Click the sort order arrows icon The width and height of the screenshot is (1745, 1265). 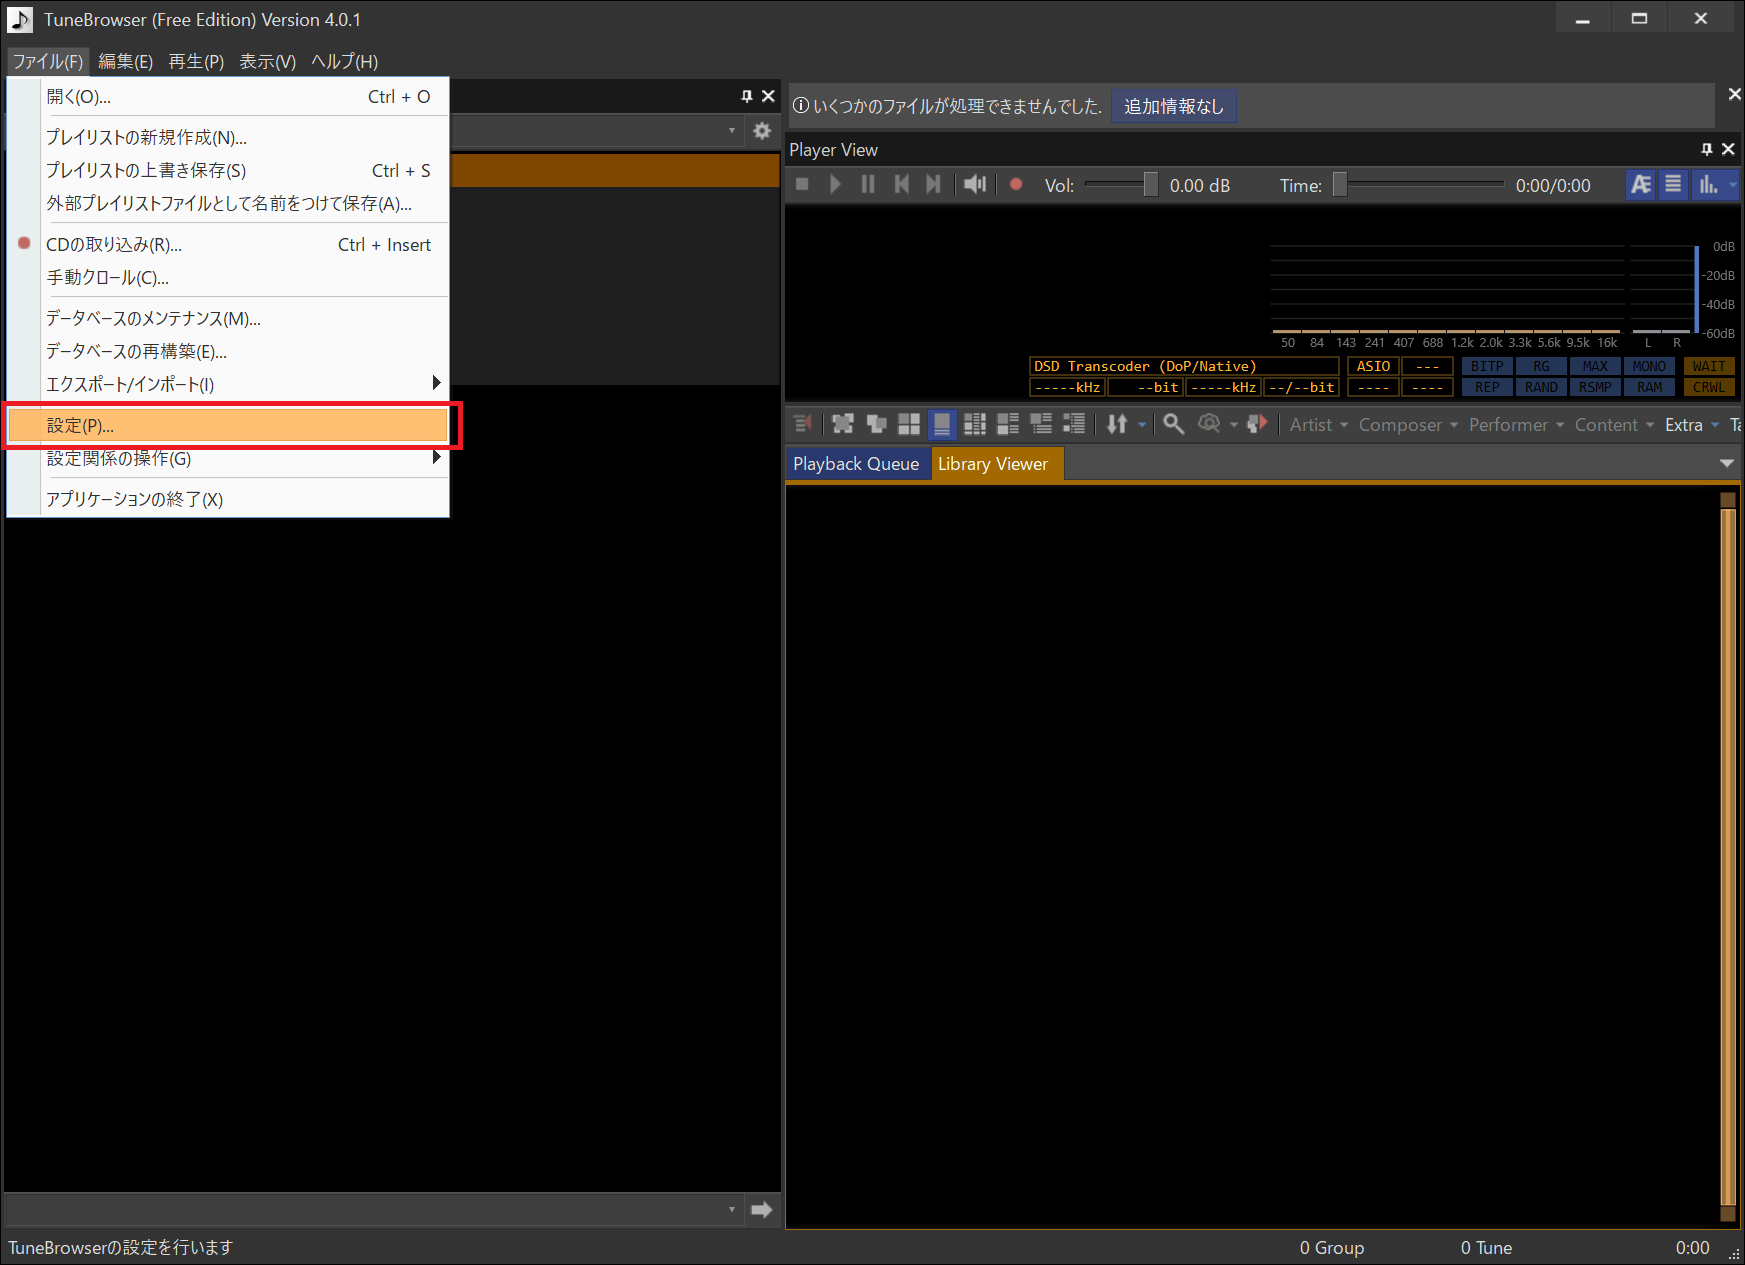[x=1117, y=424]
